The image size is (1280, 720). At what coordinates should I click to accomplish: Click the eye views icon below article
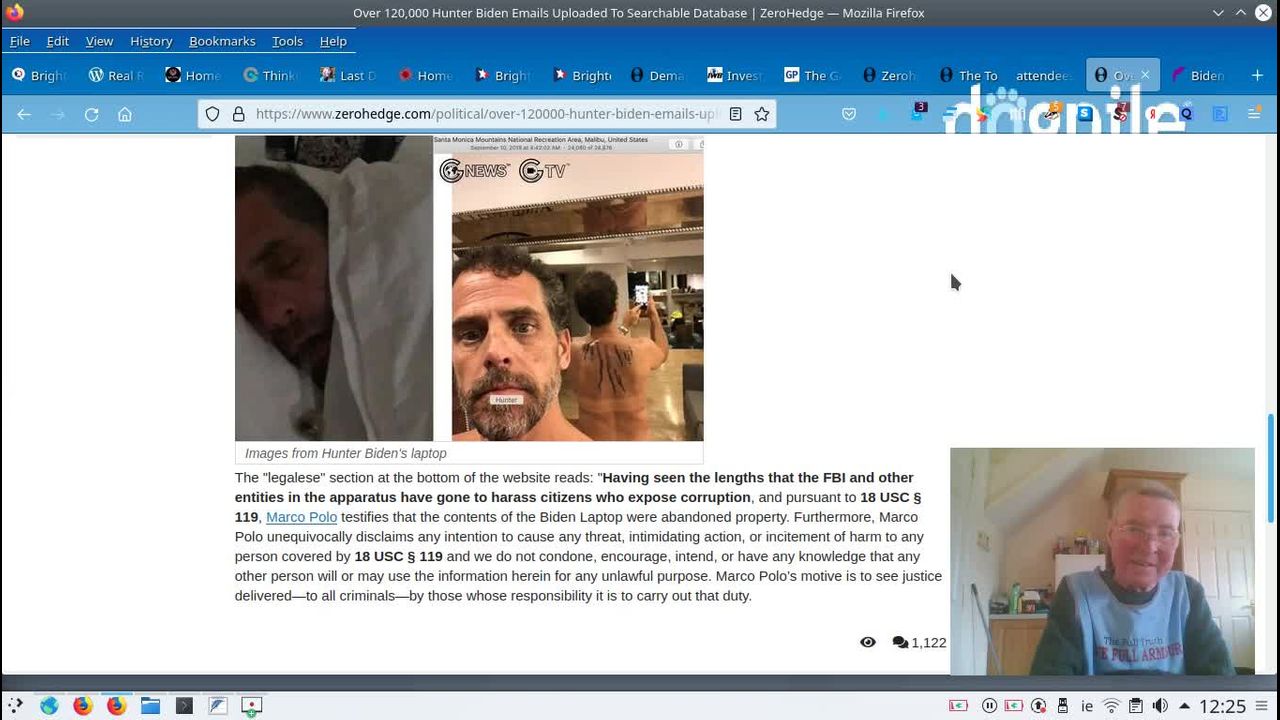tap(868, 642)
